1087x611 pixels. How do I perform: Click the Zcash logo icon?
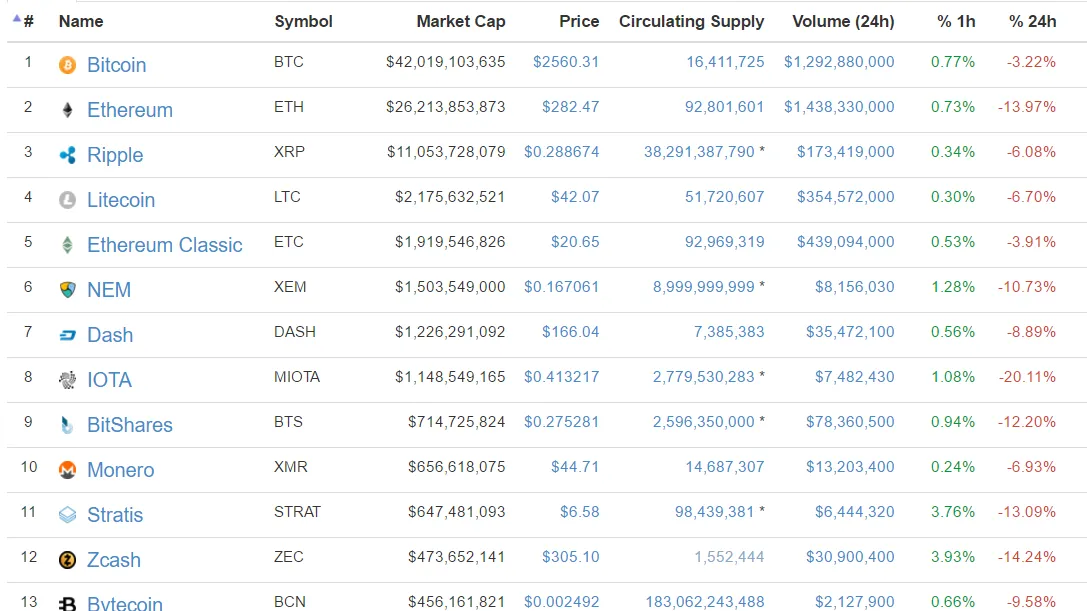[67, 560]
